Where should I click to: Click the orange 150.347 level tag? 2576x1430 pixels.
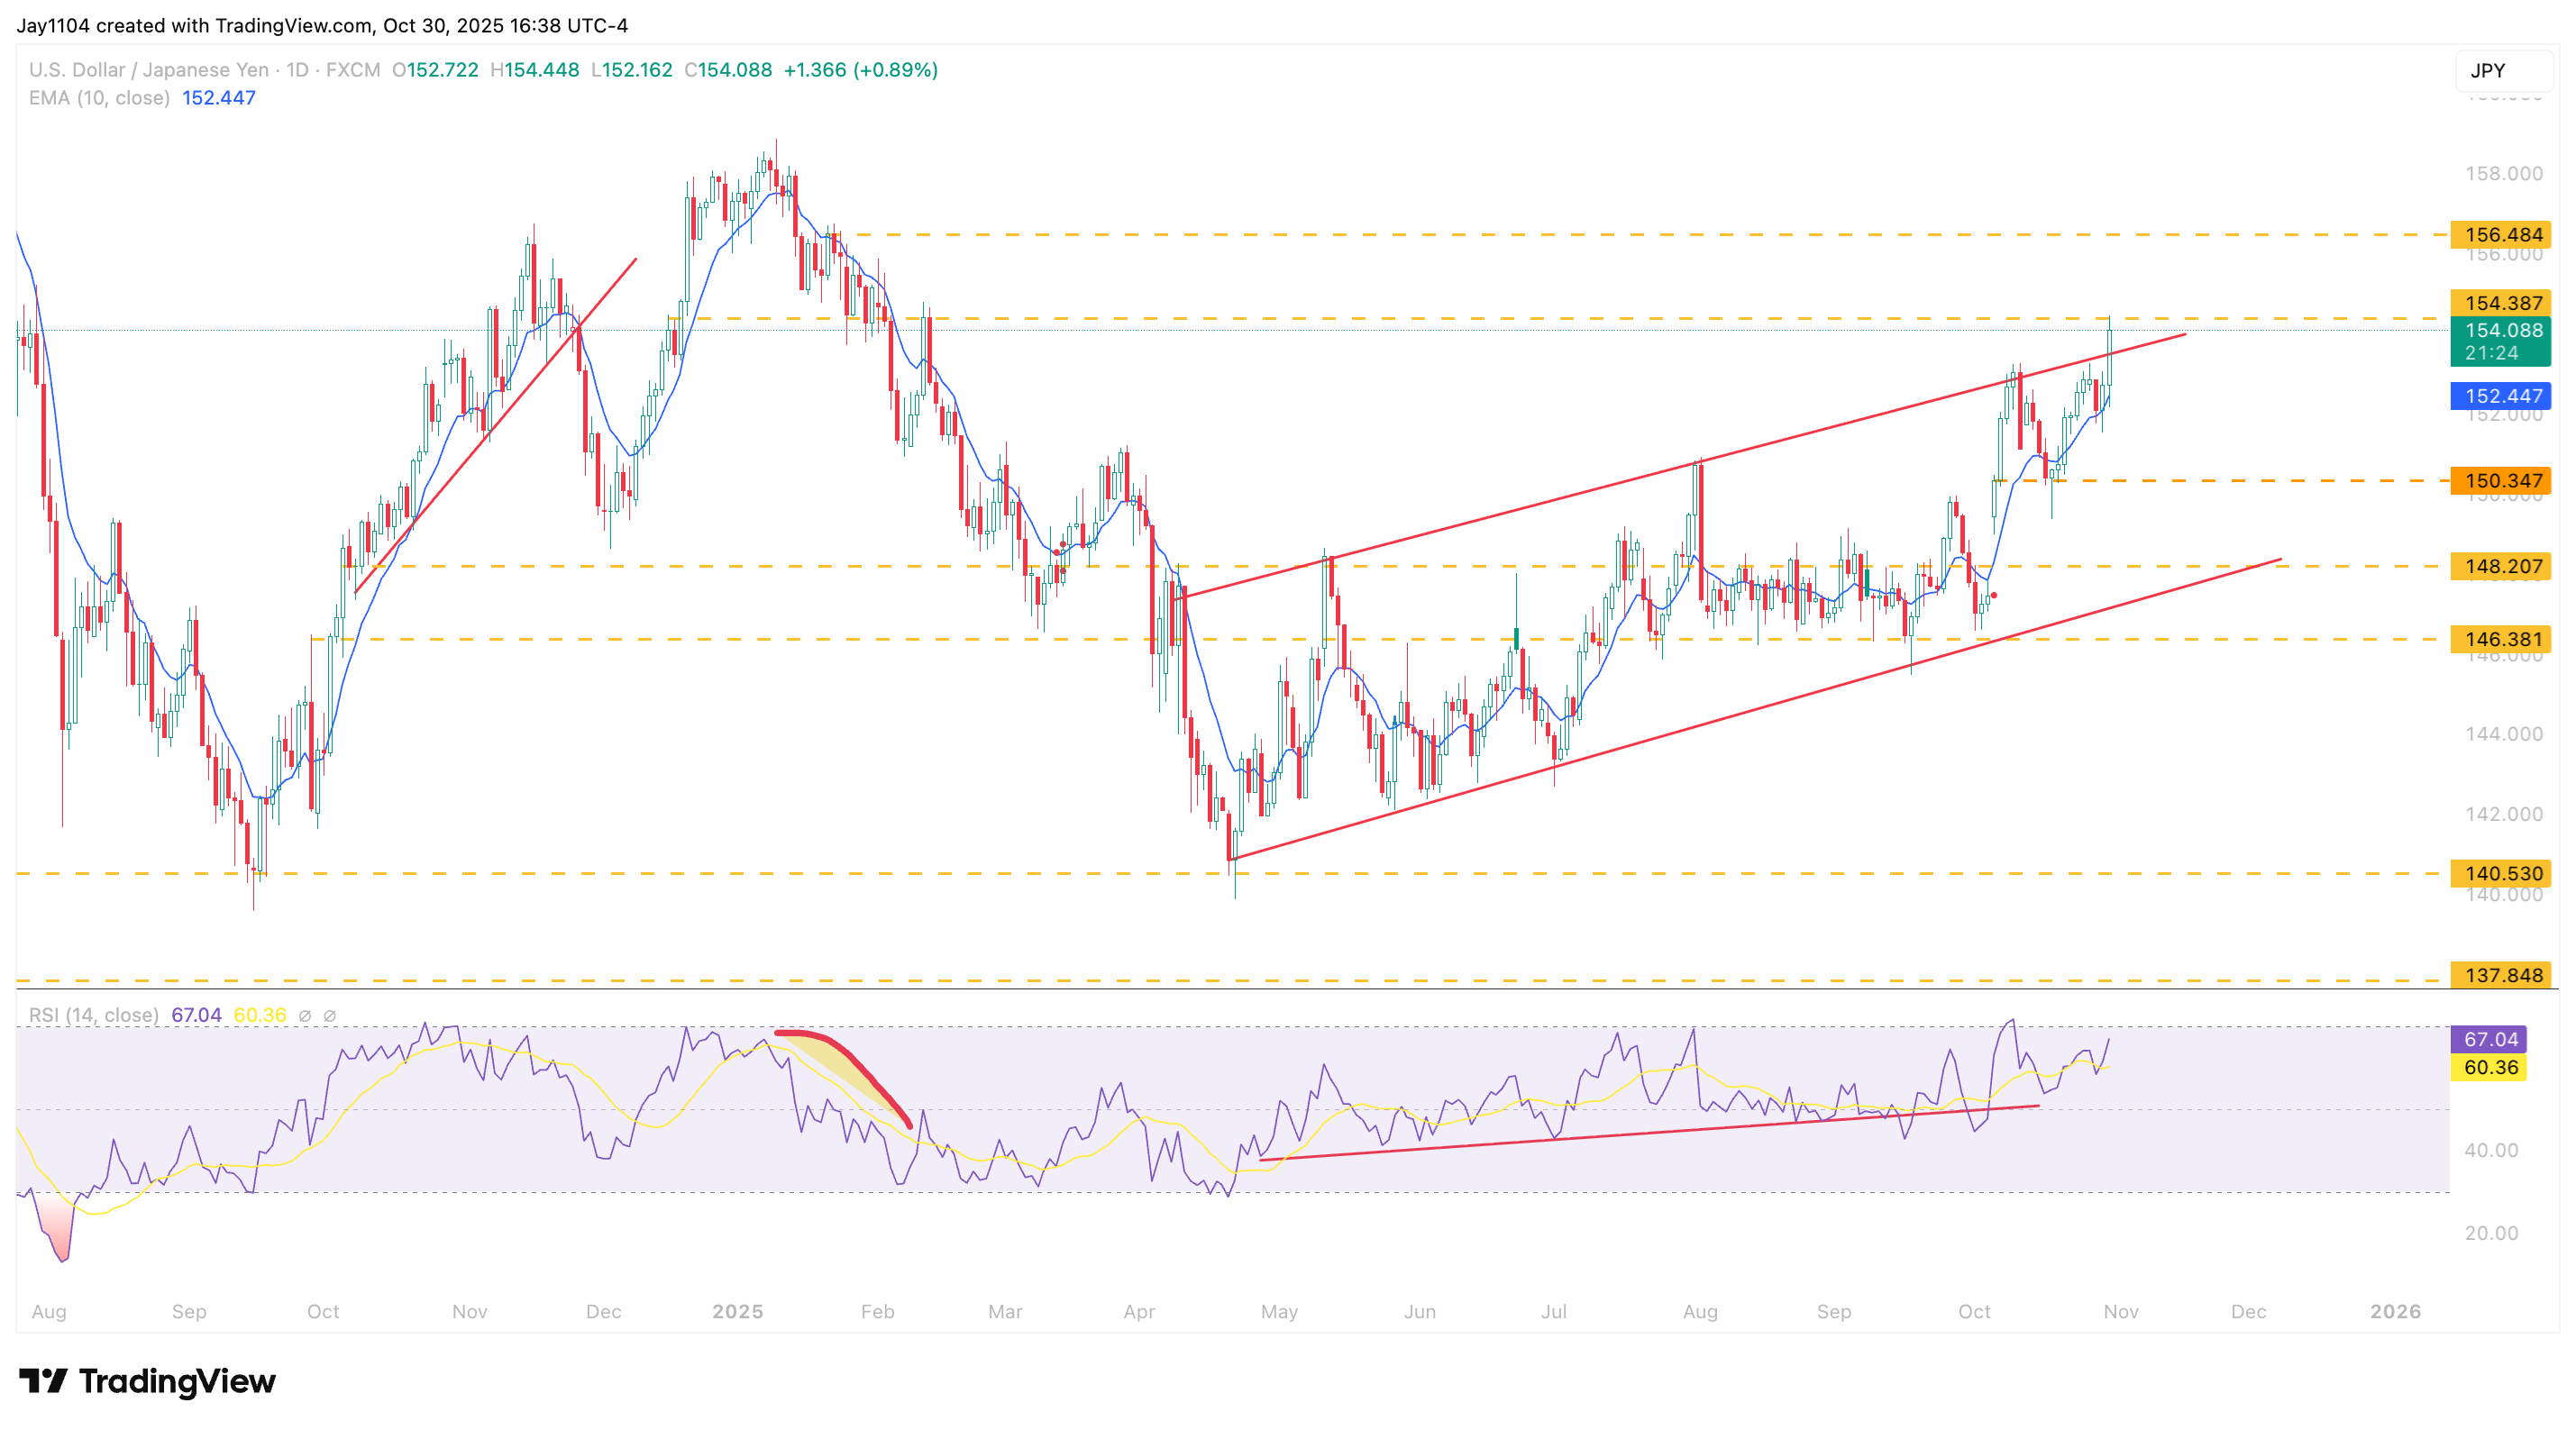pos(2501,481)
